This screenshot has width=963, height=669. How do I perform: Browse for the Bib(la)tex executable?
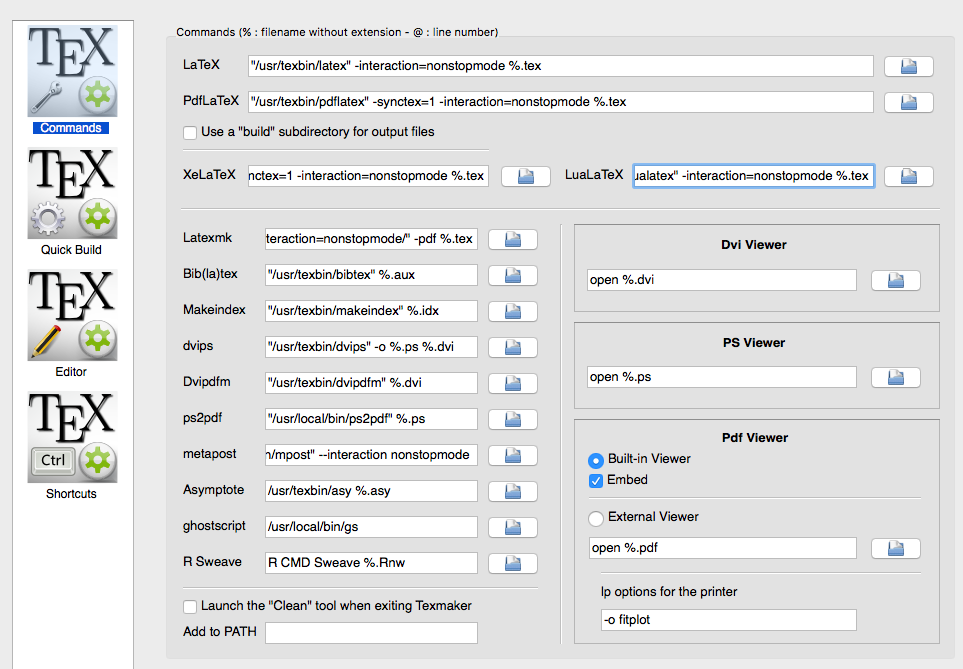pos(513,275)
